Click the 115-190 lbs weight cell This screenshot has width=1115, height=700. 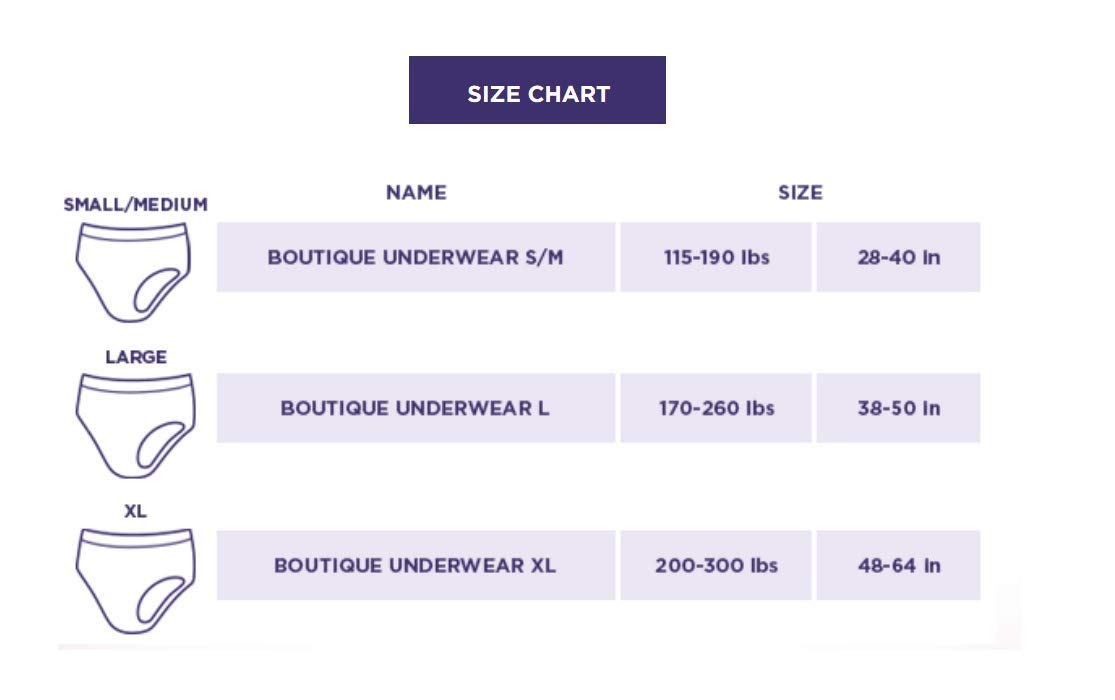click(716, 257)
